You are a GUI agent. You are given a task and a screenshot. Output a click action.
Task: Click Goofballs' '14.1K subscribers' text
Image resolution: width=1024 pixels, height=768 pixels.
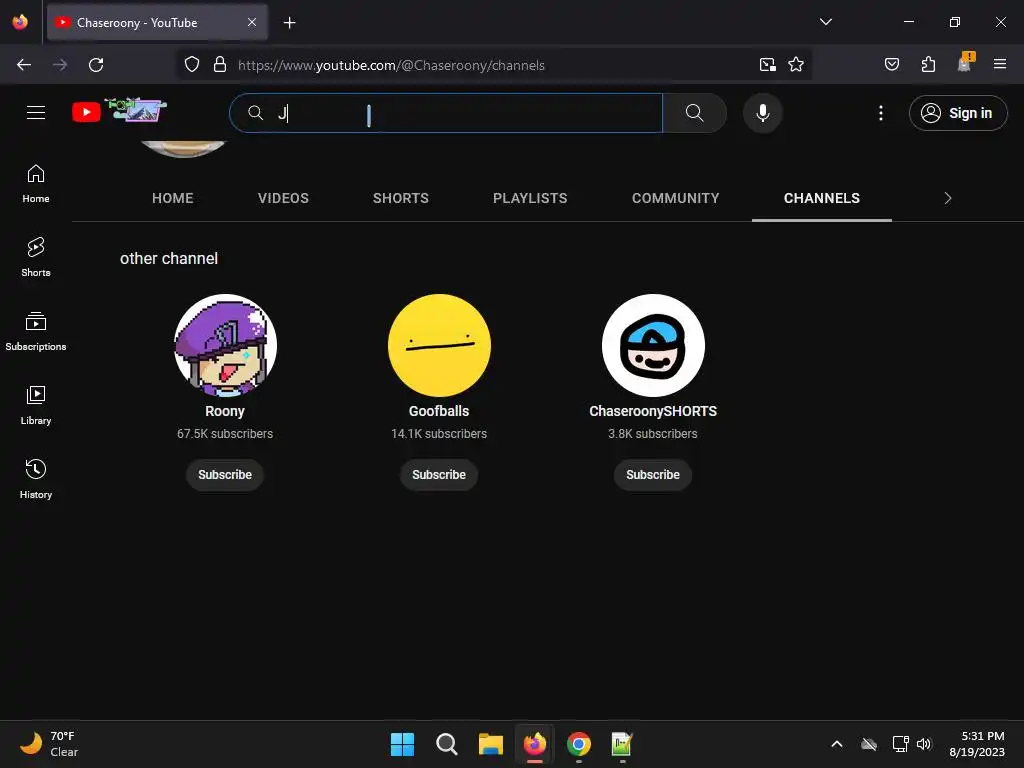tap(439, 434)
